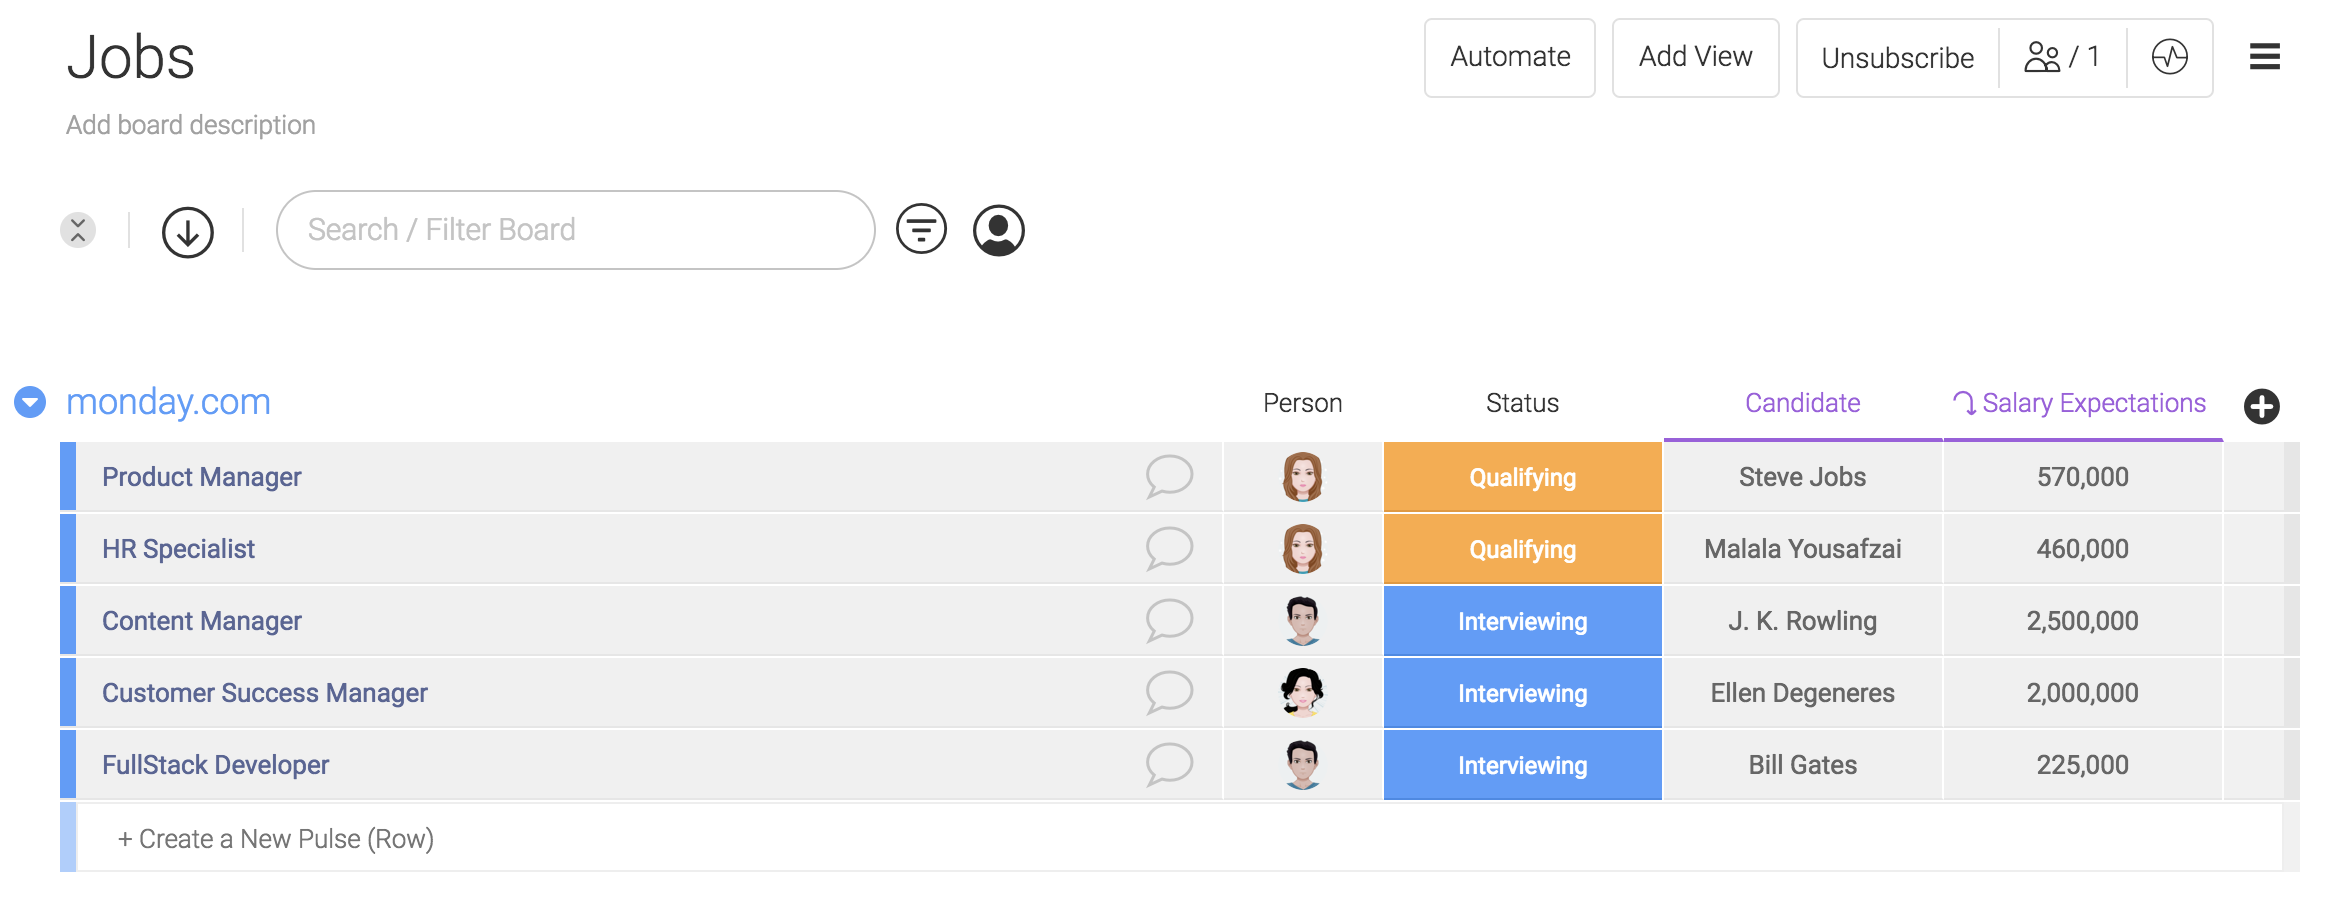This screenshot has height=906, width=2334.
Task: Collapse header with the chevron toggle
Action: (78, 230)
